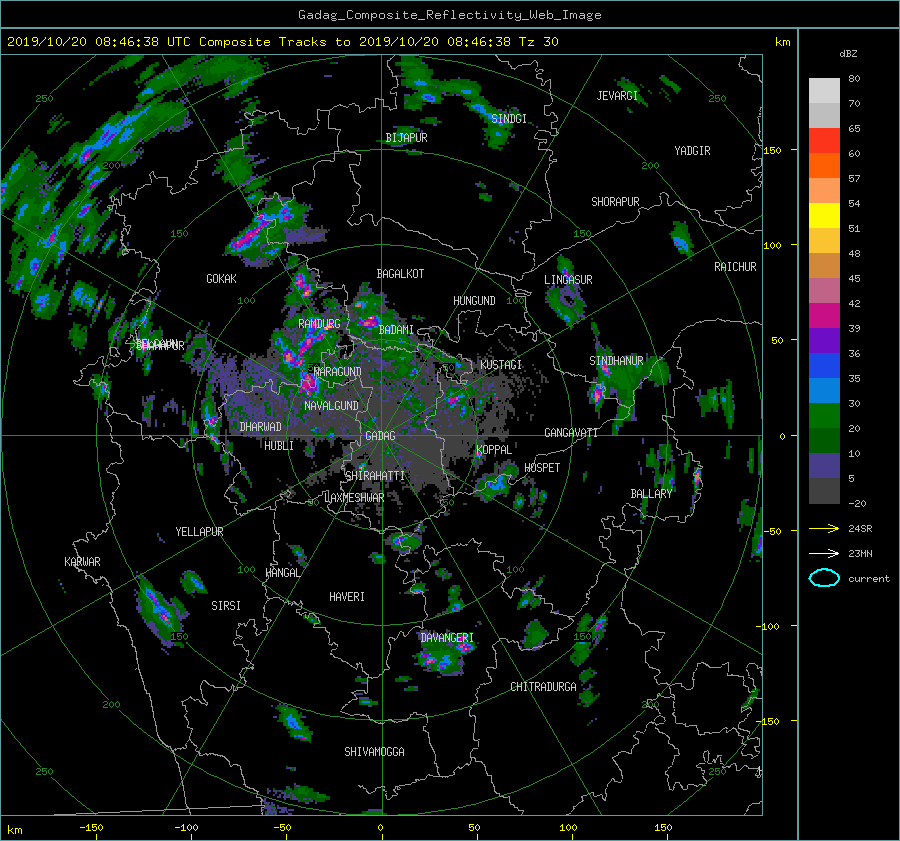
Task: Select the YELLAPUR label
Action: pyautogui.click(x=199, y=532)
